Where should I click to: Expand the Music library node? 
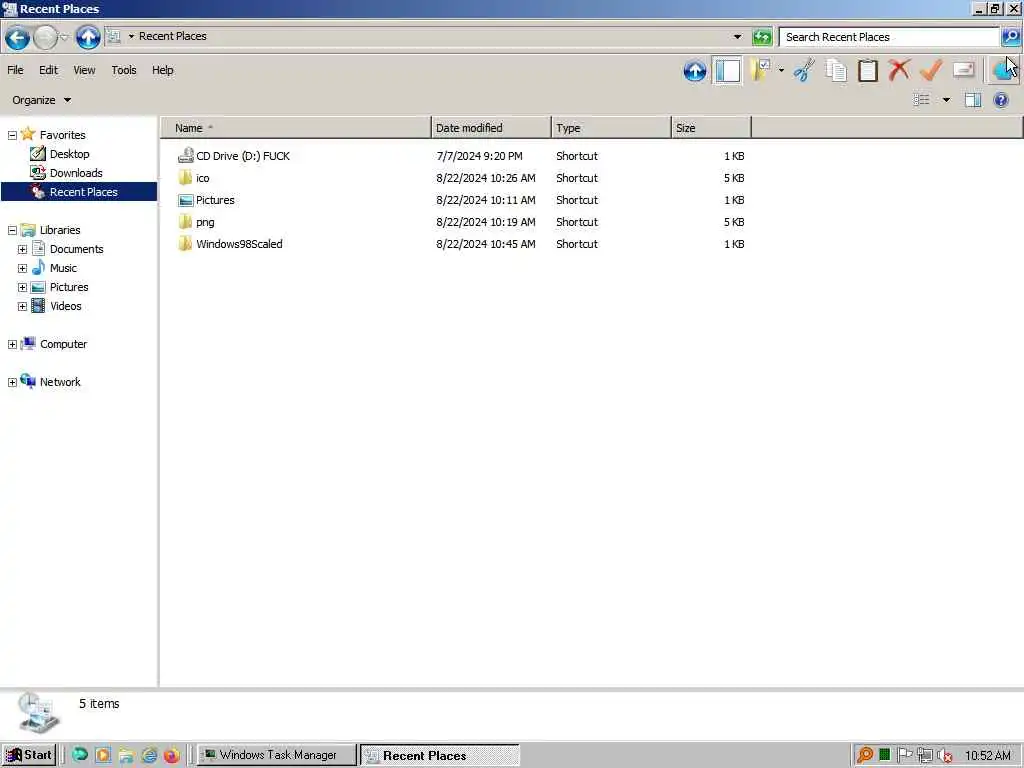coord(22,268)
